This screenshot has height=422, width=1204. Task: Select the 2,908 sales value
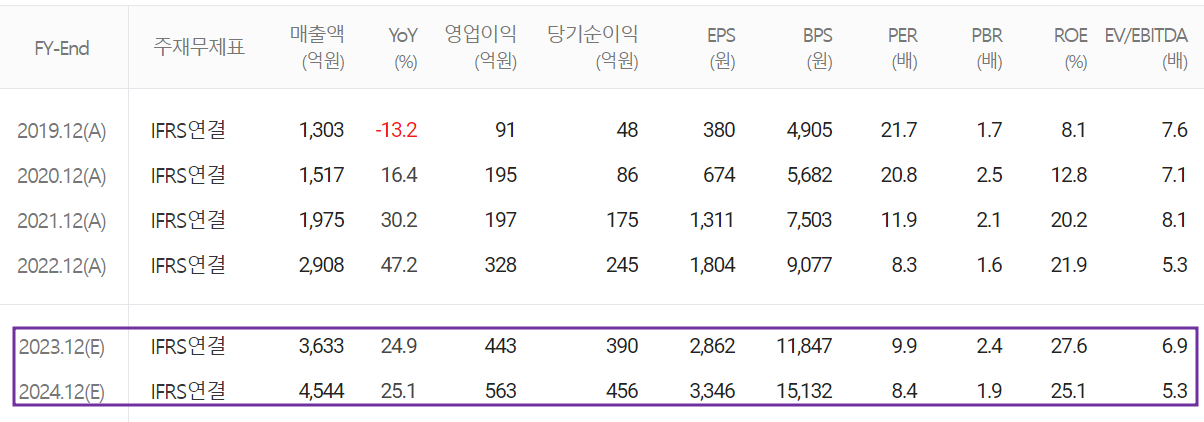[322, 266]
